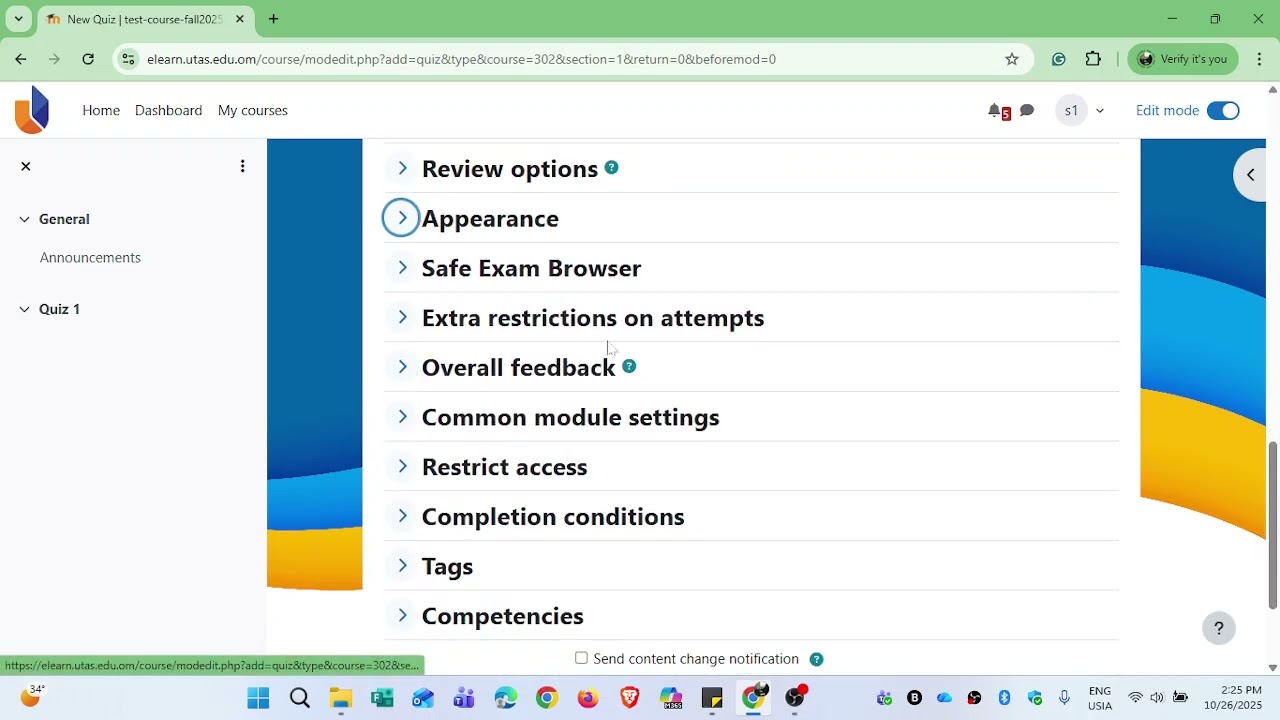
Task: Click the Grammarly extension icon
Action: coord(1059,59)
